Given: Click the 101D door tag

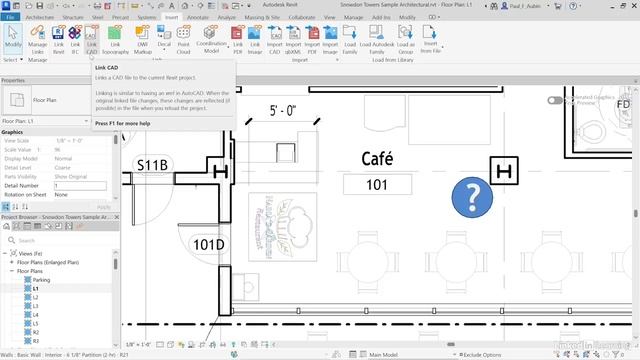Looking at the screenshot, I should coord(209,244).
